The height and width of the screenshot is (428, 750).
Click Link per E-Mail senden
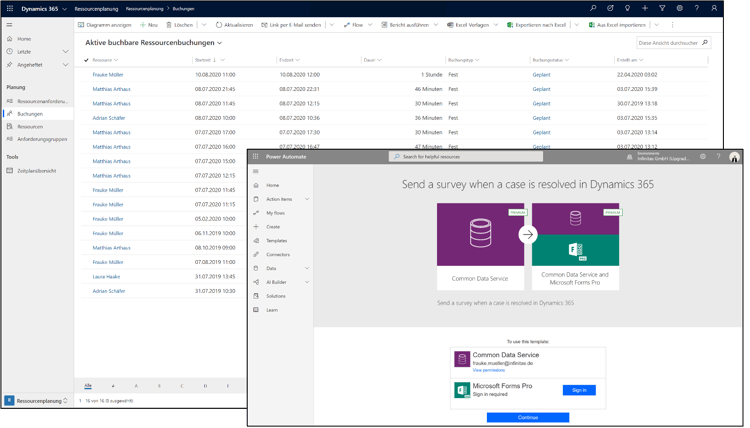click(x=291, y=25)
